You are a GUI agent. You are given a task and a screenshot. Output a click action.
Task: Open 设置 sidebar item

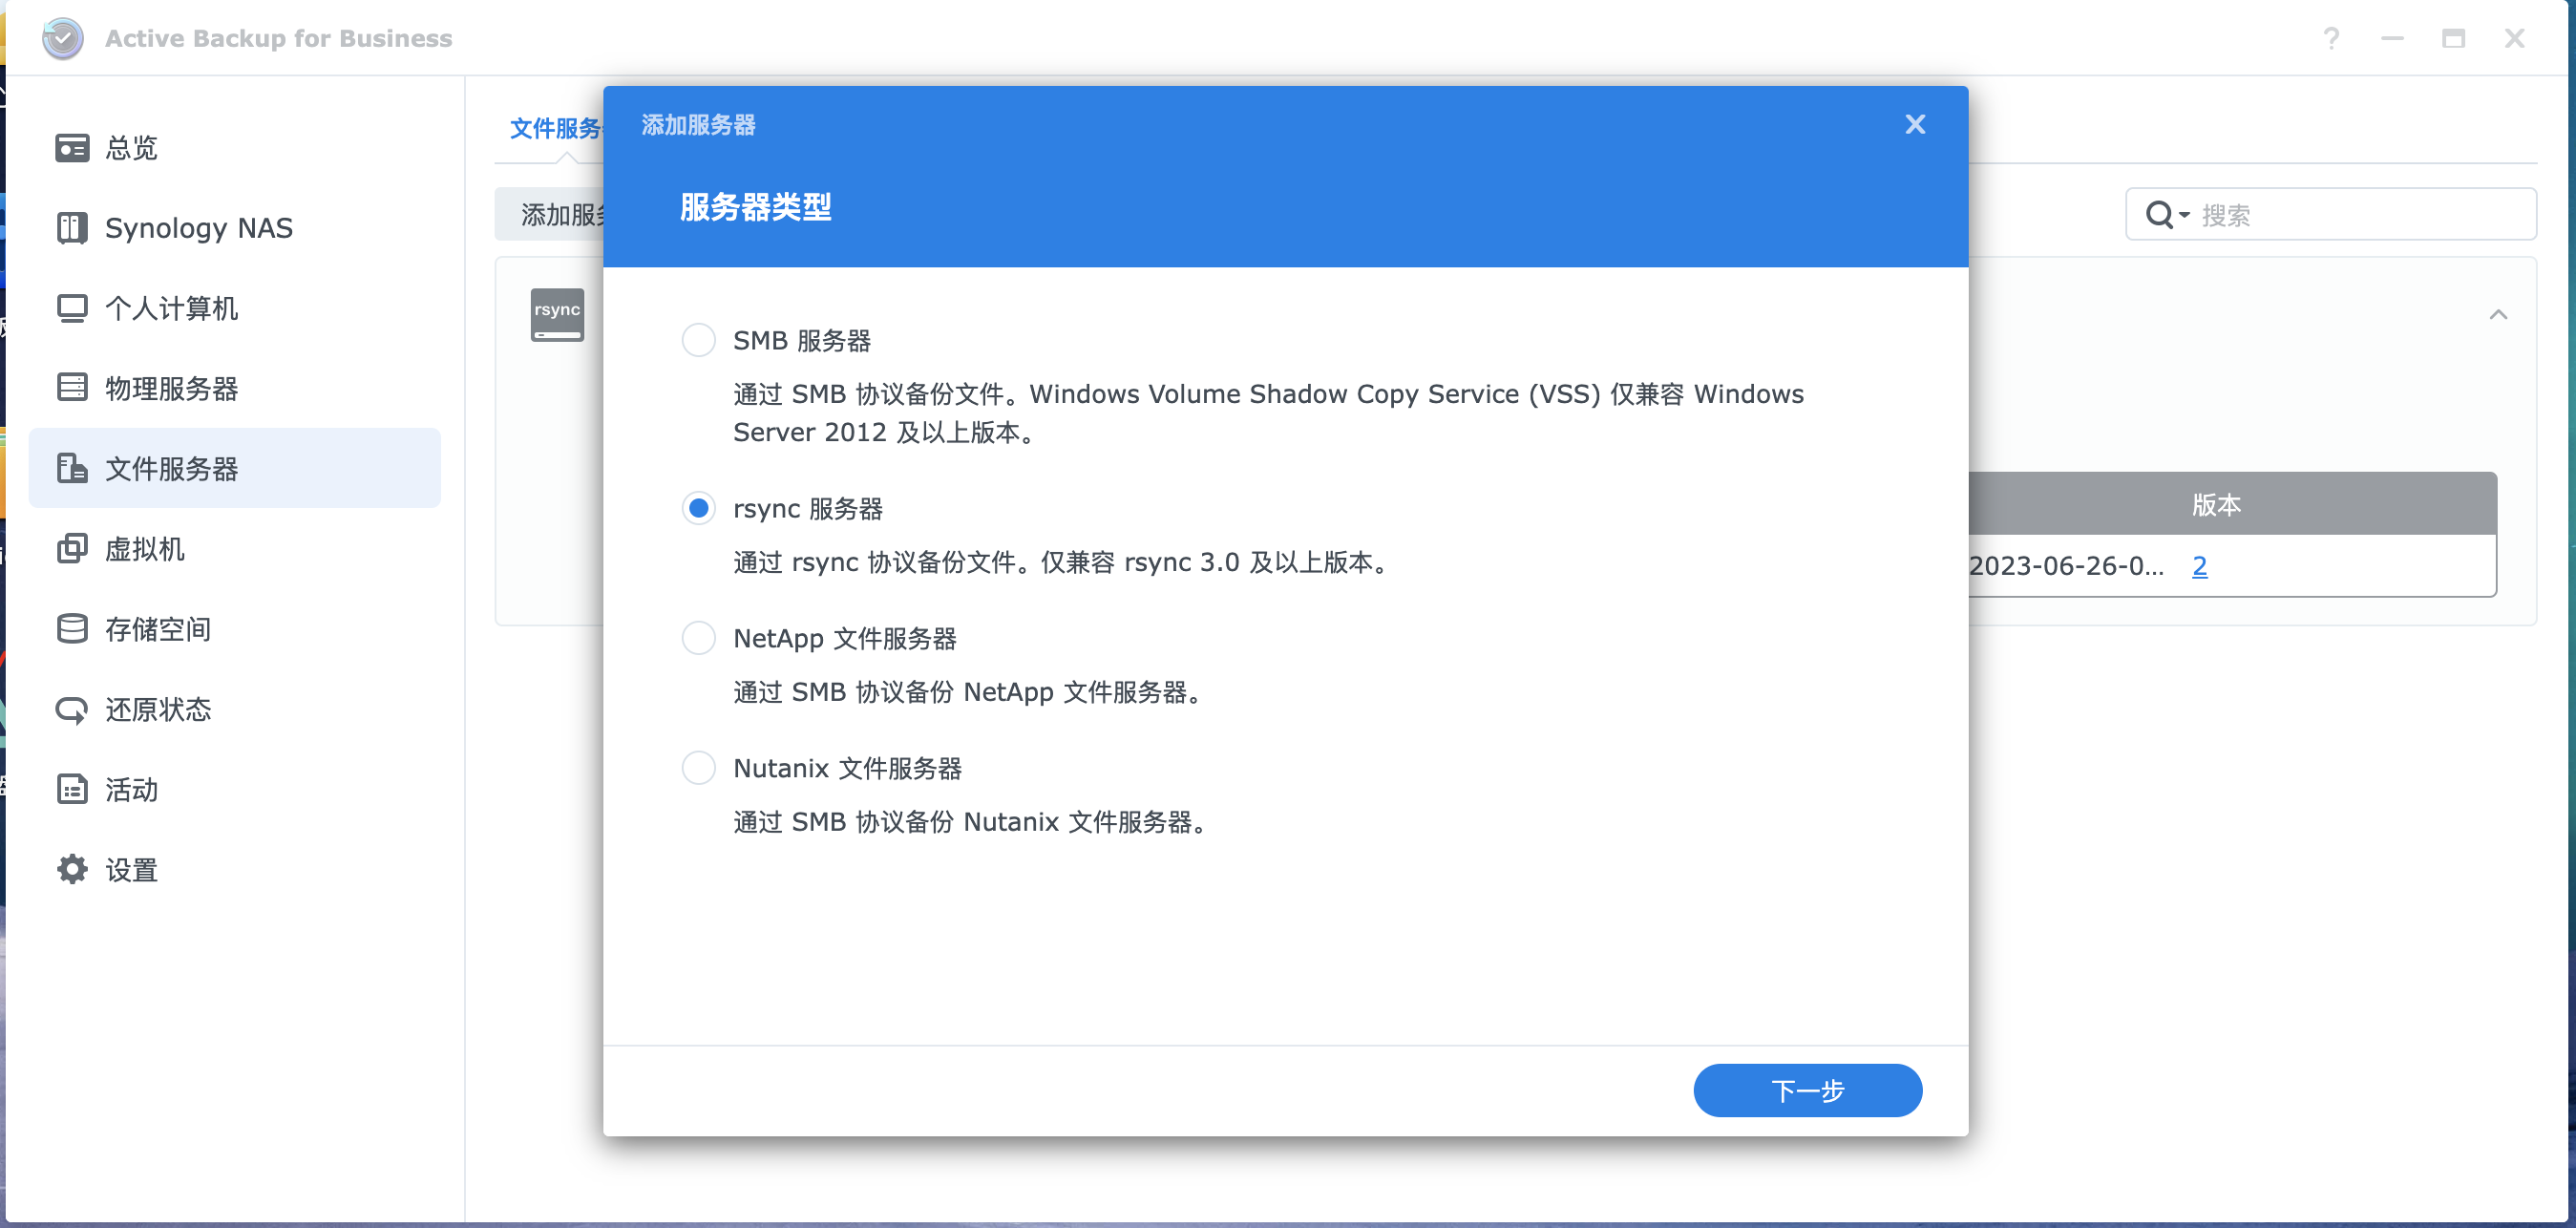234,869
